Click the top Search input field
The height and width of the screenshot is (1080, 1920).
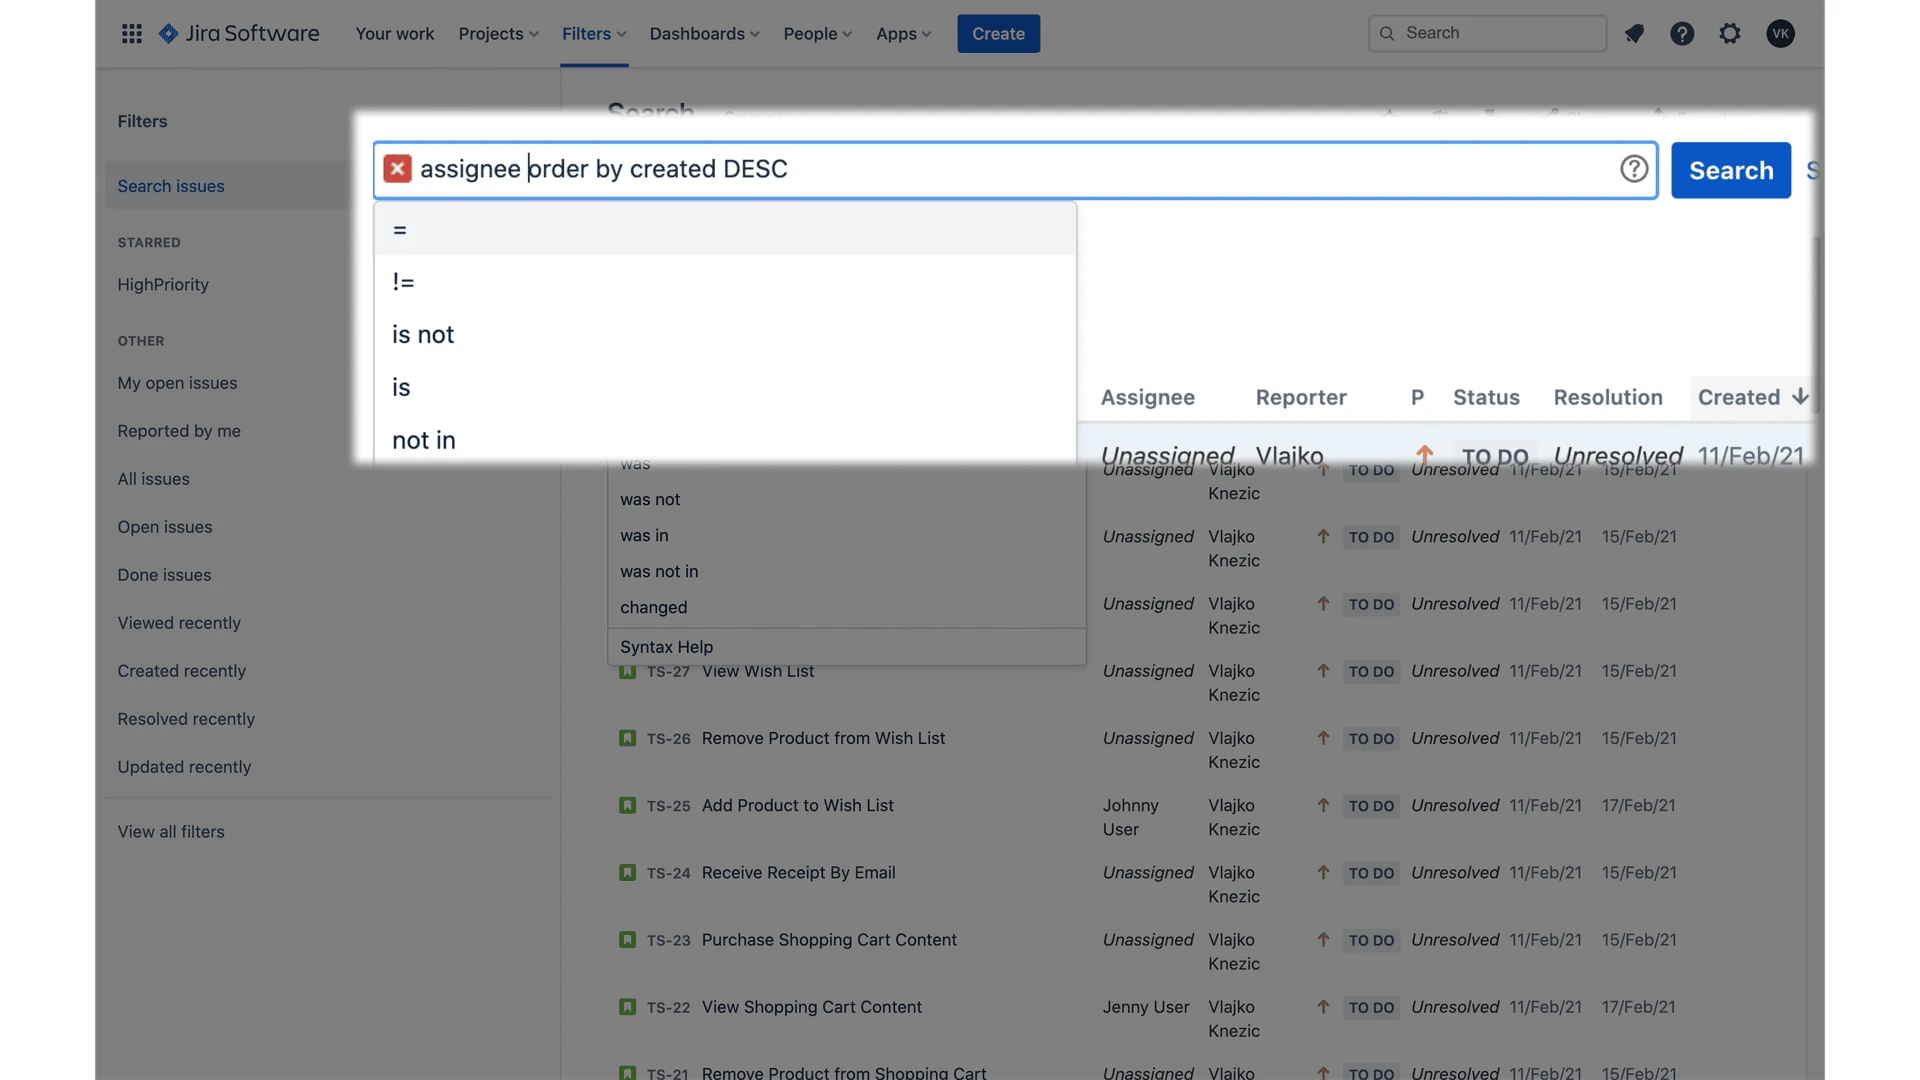tap(1487, 33)
